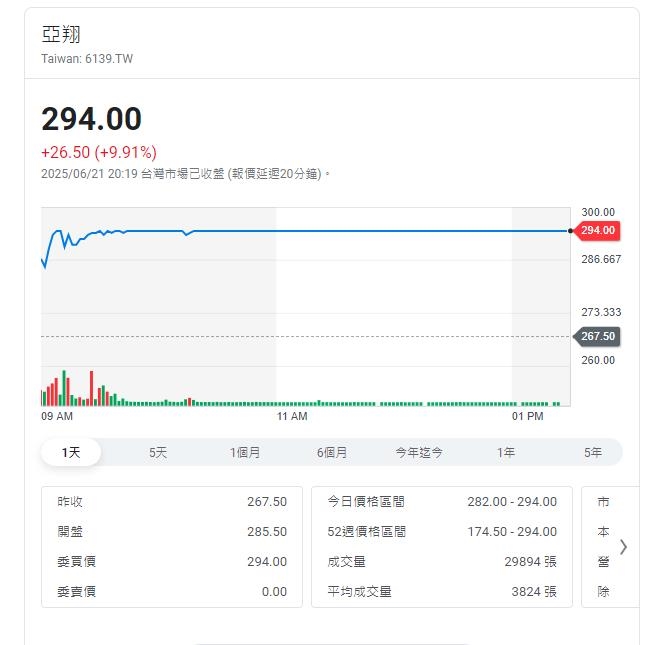
Task: Click the 昨收 value 267.50 row
Action: [x=171, y=502]
